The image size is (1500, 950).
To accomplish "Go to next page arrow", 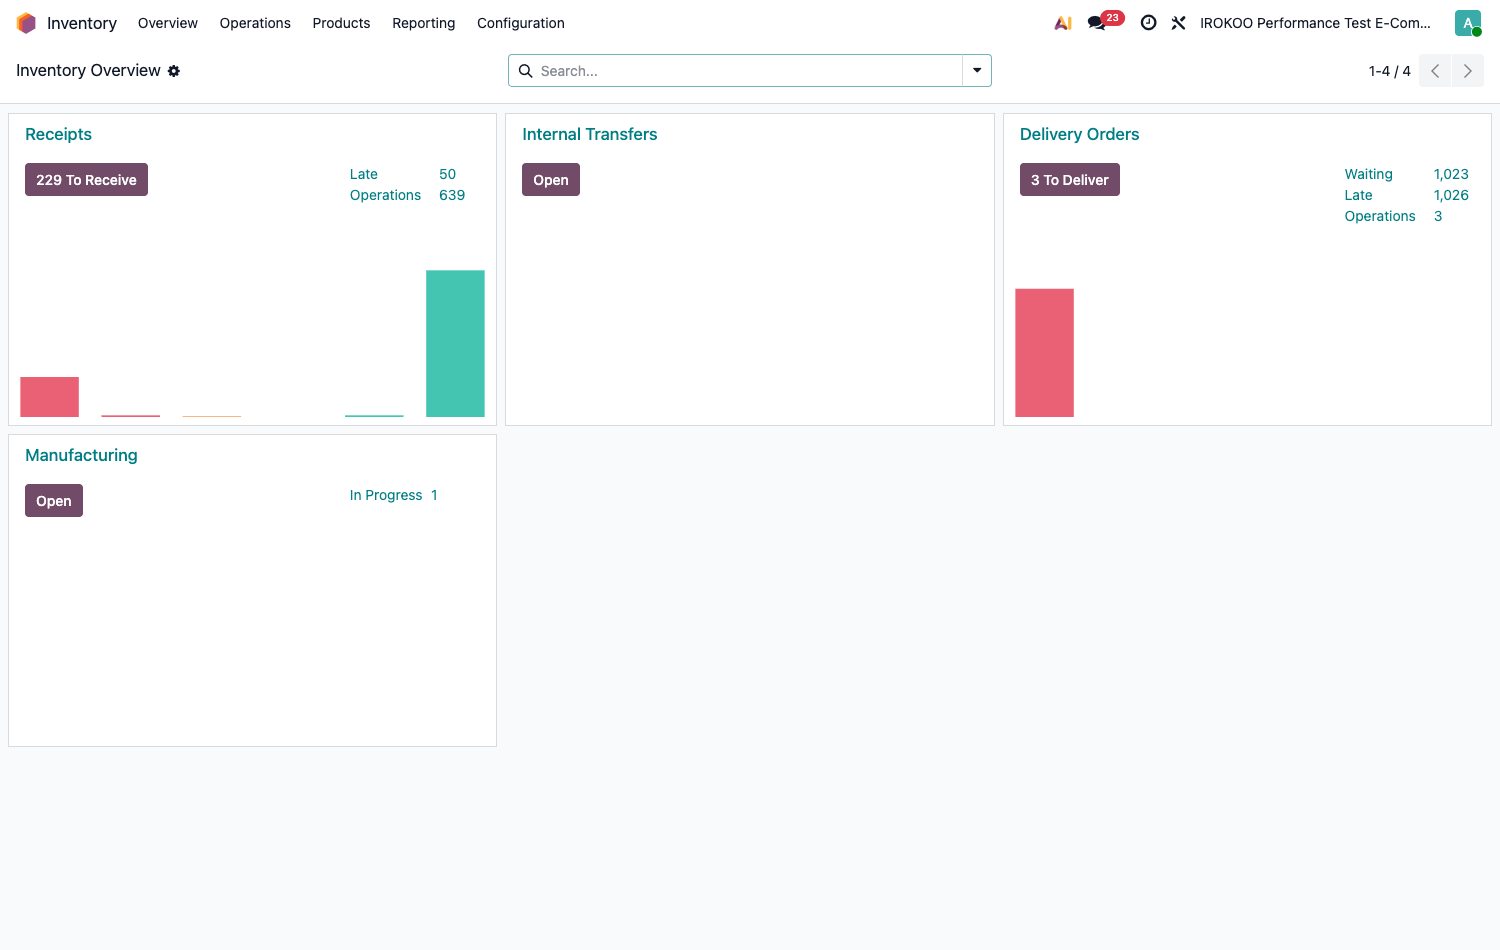I will pyautogui.click(x=1468, y=71).
